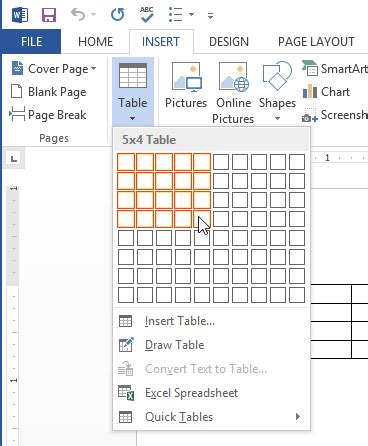
Task: Open the Undo history dropdown arrow
Action: 94,15
